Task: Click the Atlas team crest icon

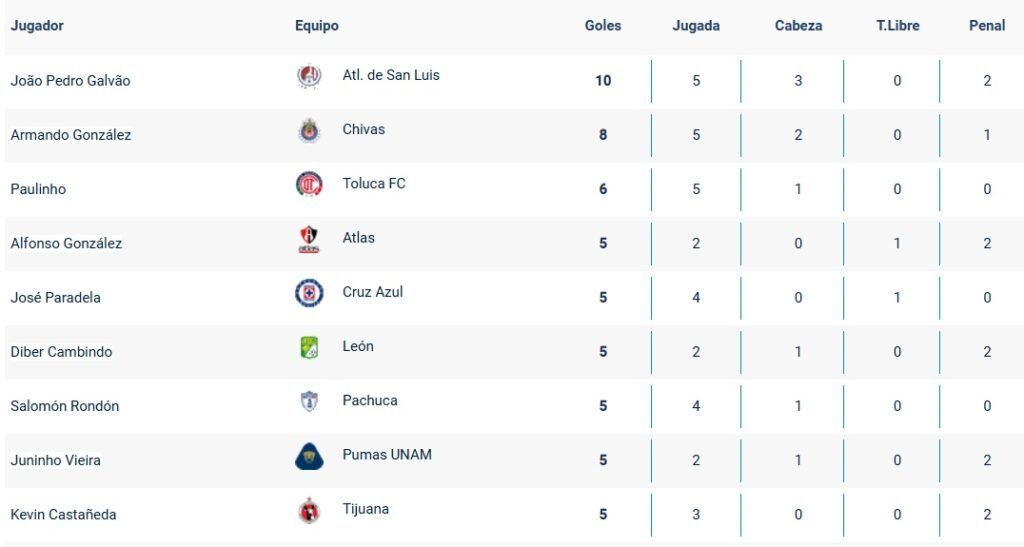Action: 309,239
